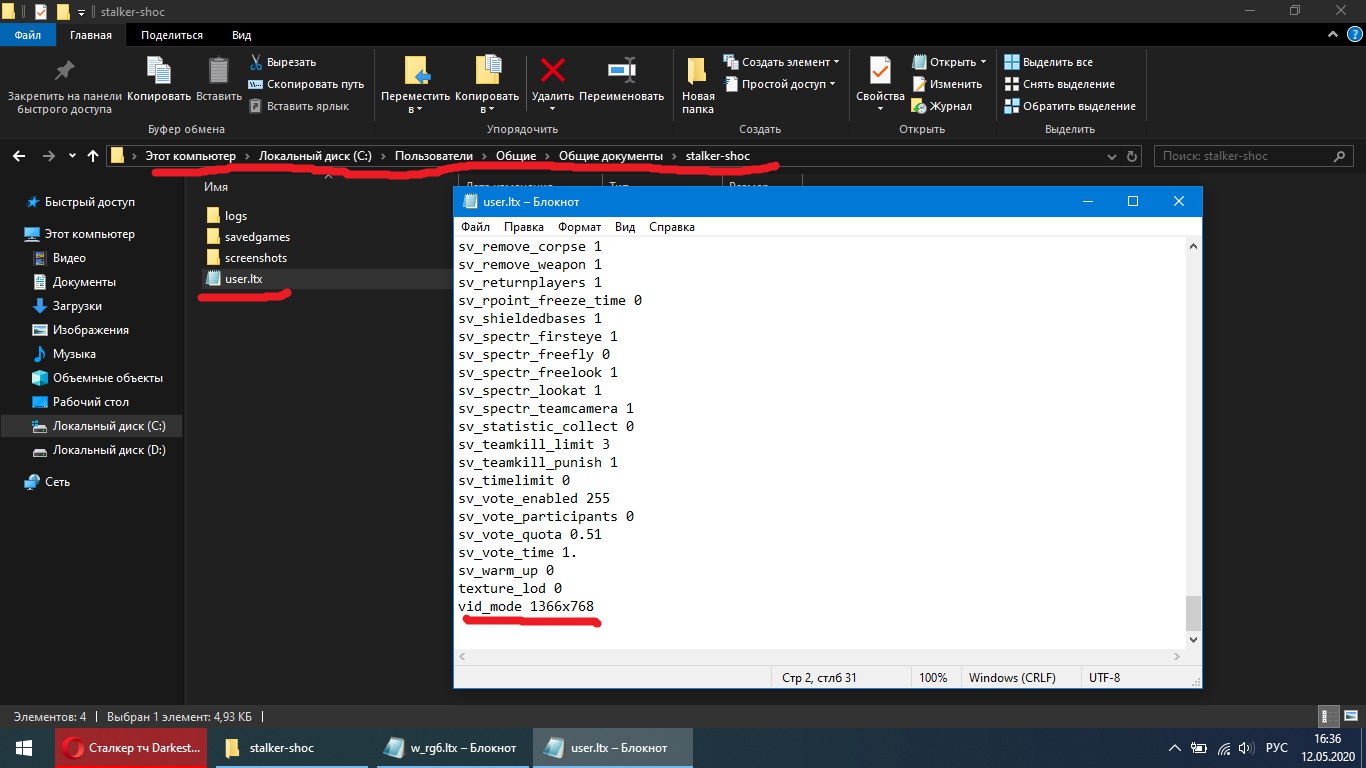Click the Paste (Вставить) ribbon icon

[x=218, y=72]
